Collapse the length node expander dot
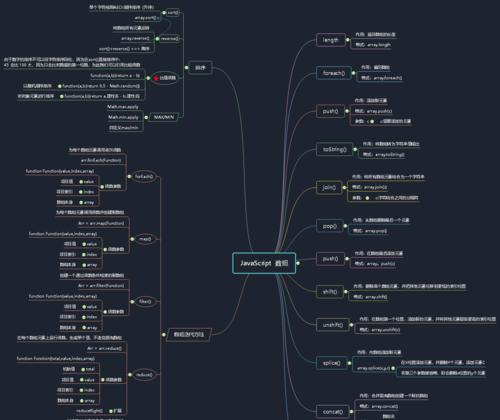 coord(348,40)
